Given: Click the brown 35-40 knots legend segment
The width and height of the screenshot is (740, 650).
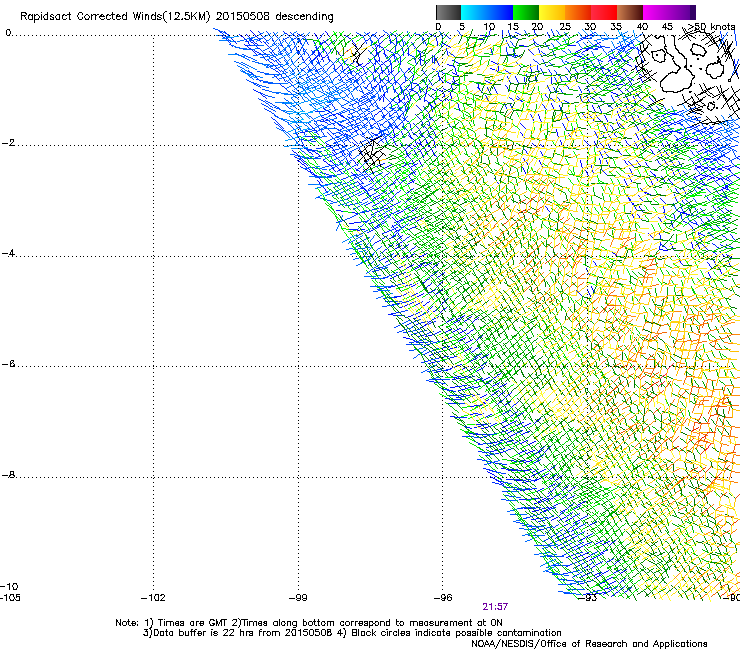Looking at the screenshot, I should 630,12.
